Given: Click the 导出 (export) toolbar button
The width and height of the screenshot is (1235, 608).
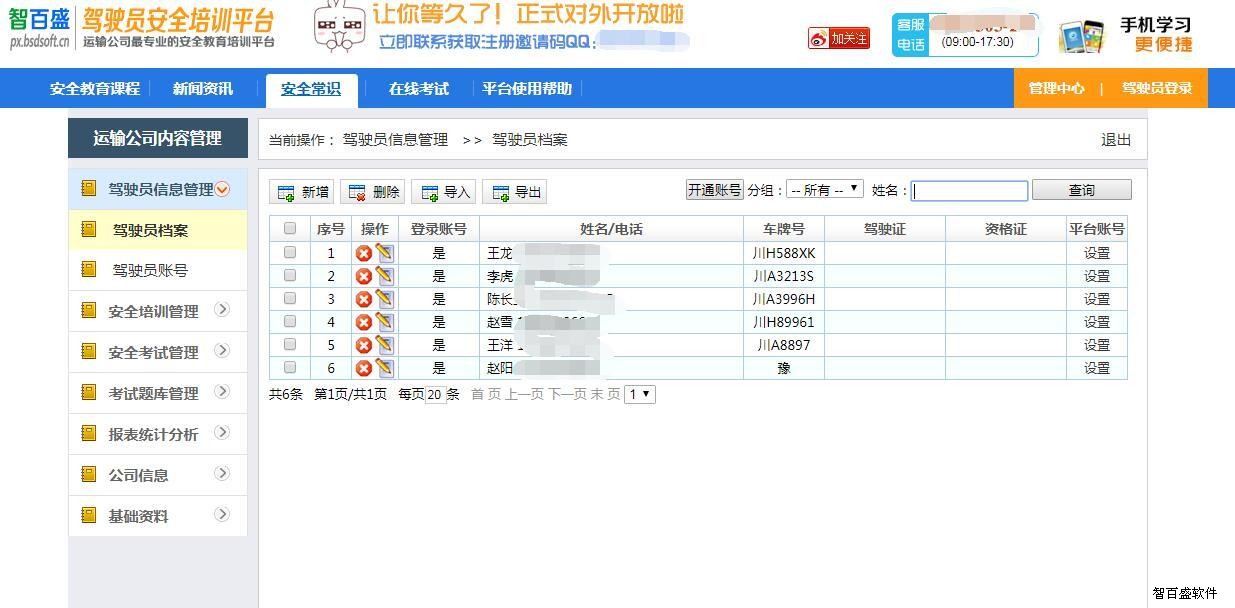Looking at the screenshot, I should (x=515, y=192).
